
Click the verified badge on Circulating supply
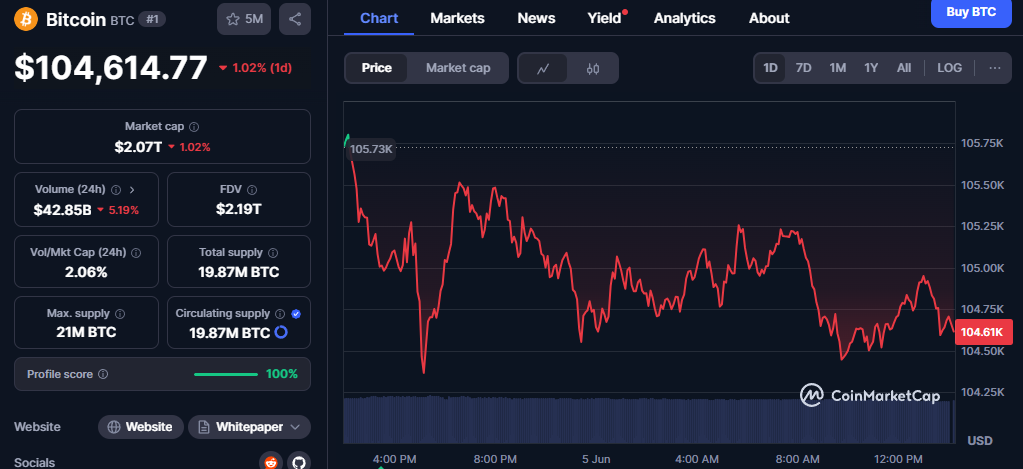(296, 314)
